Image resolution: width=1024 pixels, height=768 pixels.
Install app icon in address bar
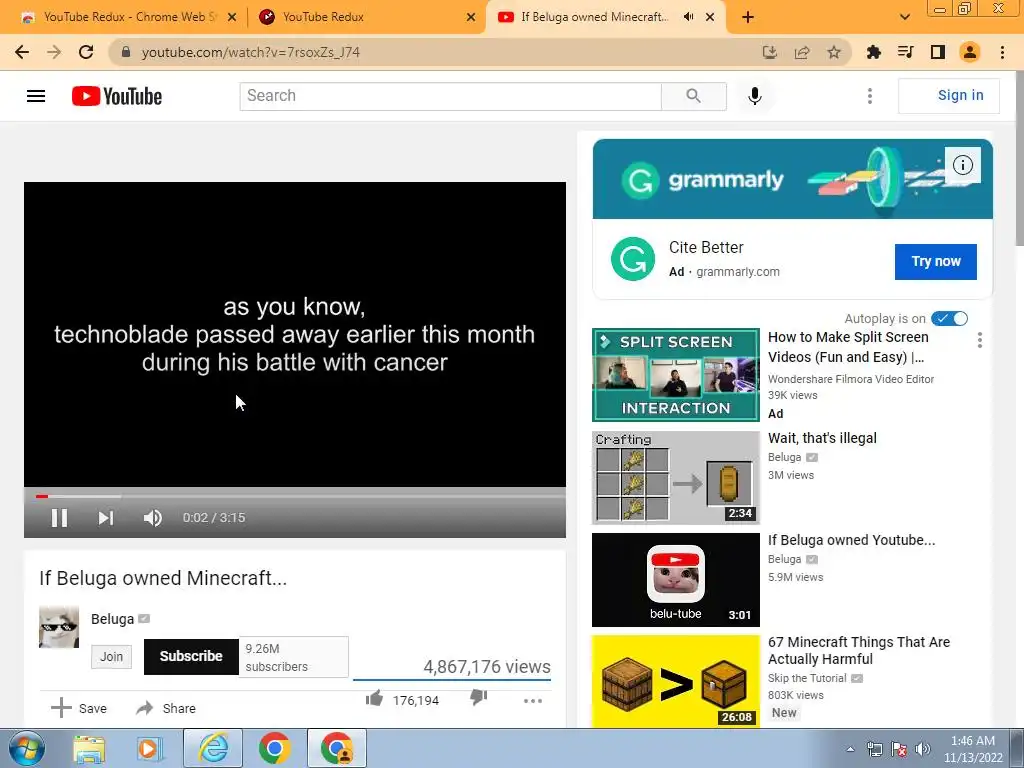770,52
